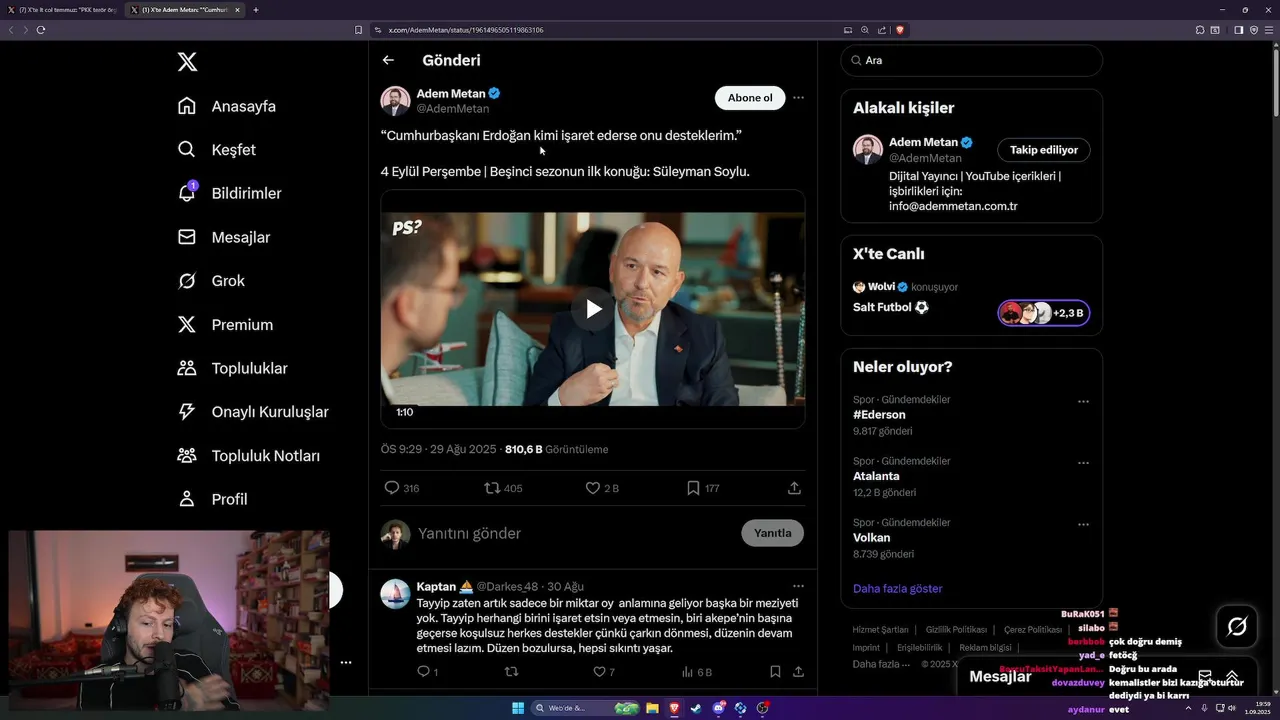Open the browser extensions puzzle icon

click(x=1200, y=30)
